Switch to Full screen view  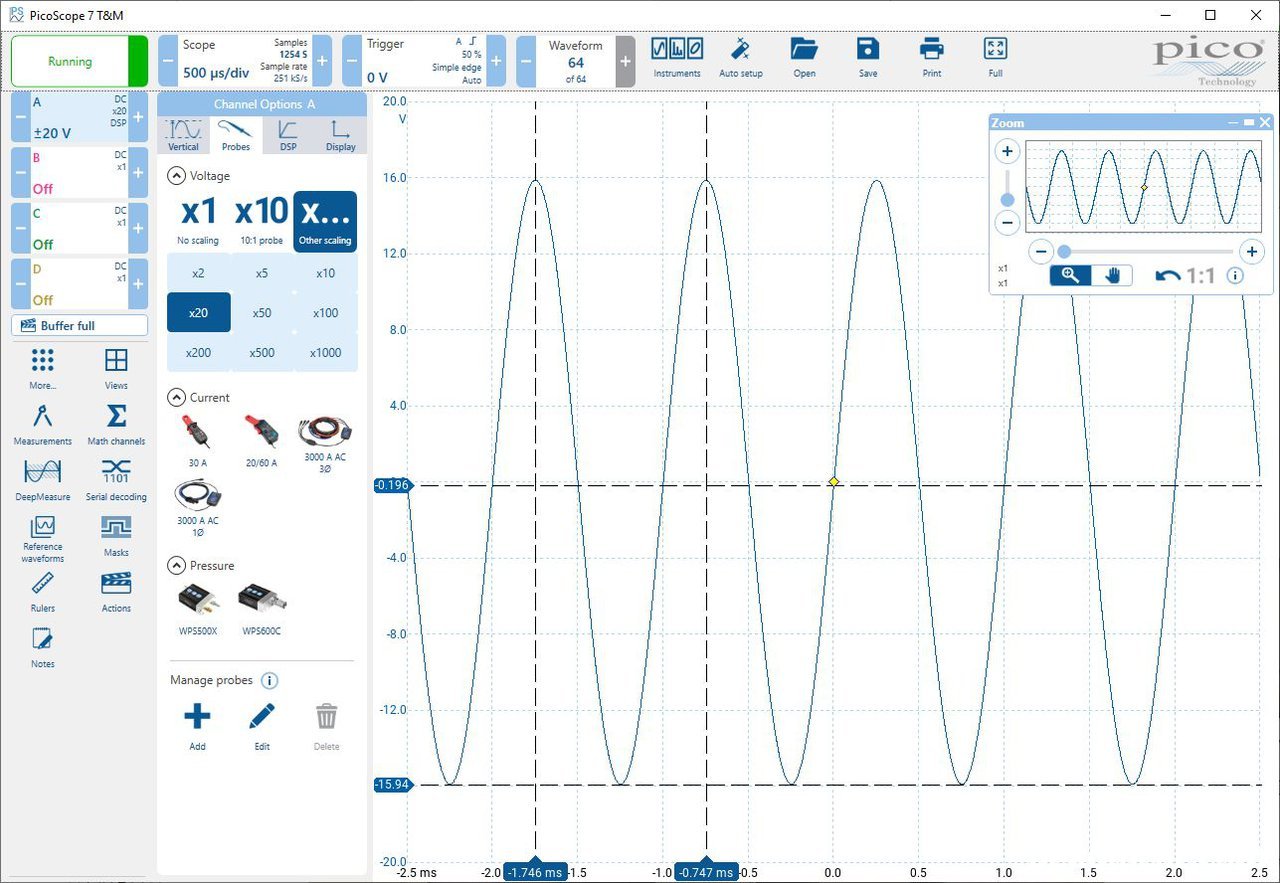[995, 58]
